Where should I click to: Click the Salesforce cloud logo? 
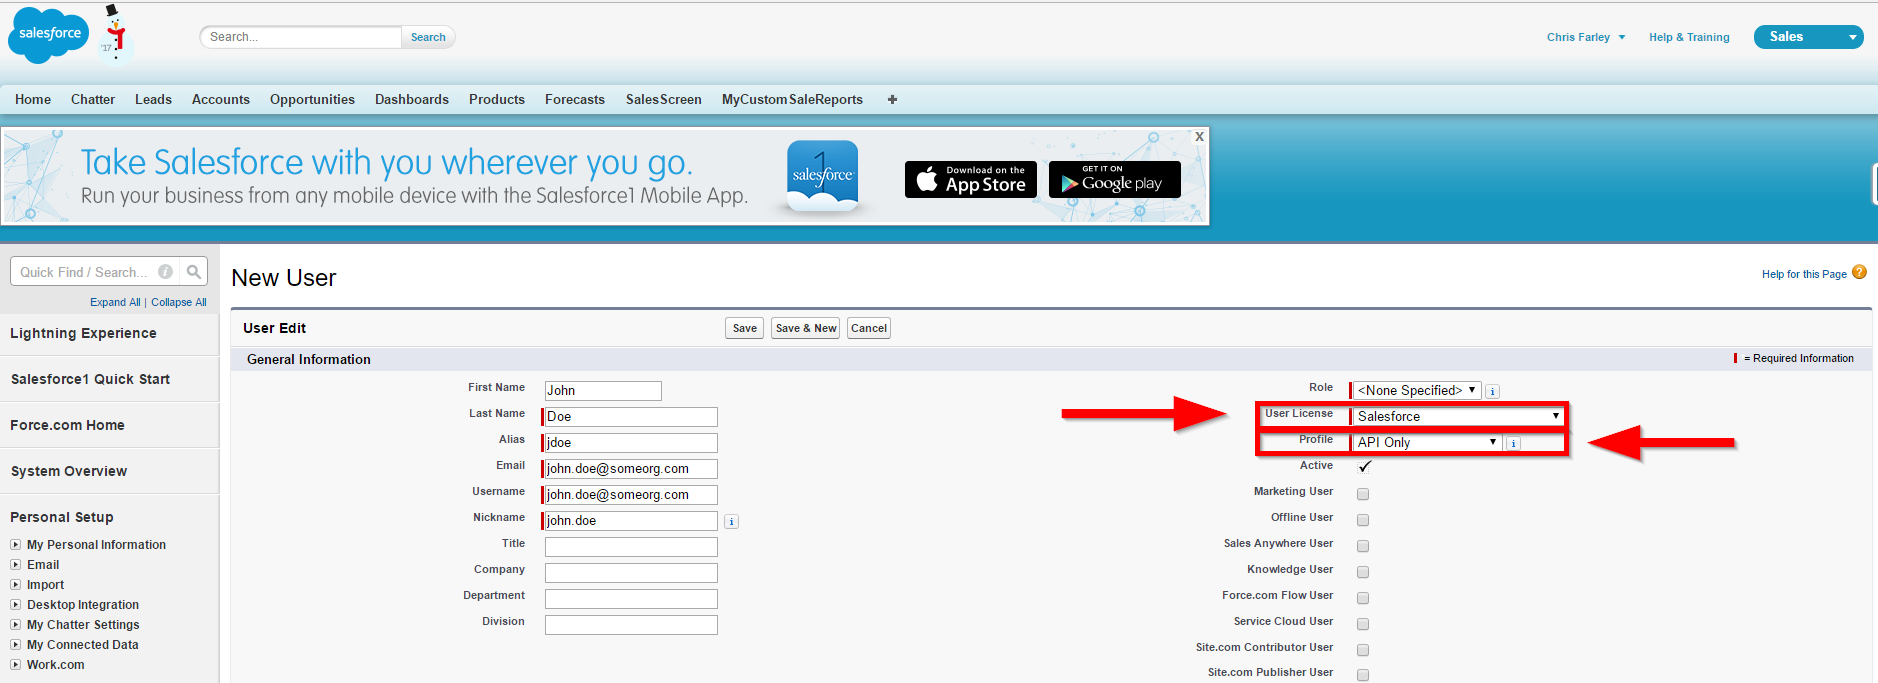point(49,35)
